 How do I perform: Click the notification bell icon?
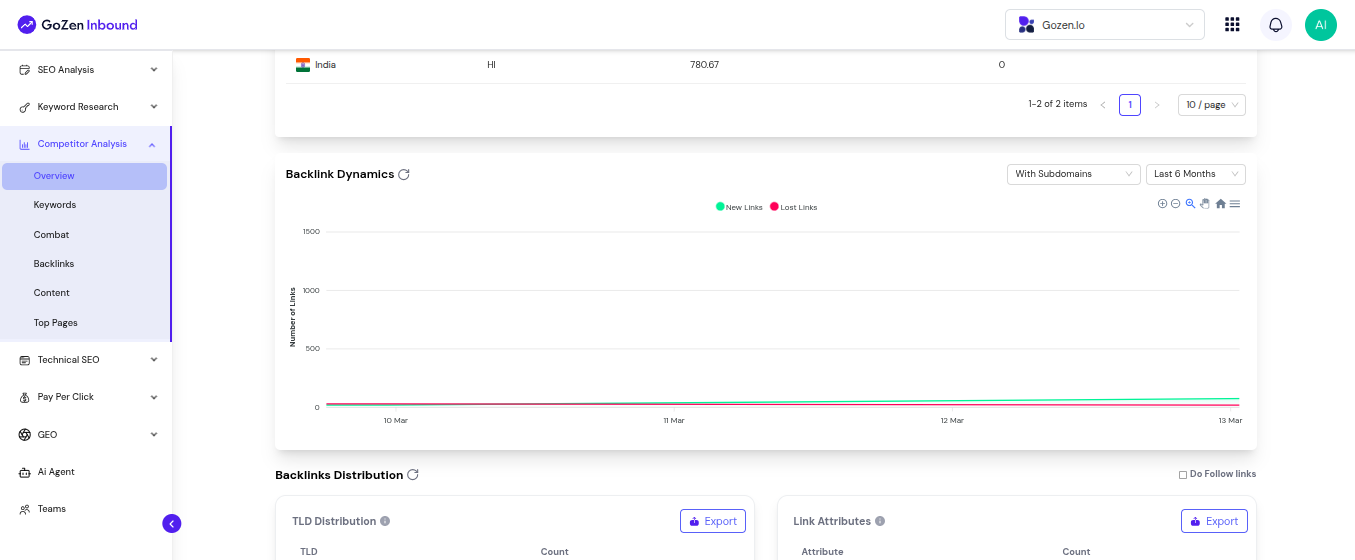pyautogui.click(x=1275, y=25)
